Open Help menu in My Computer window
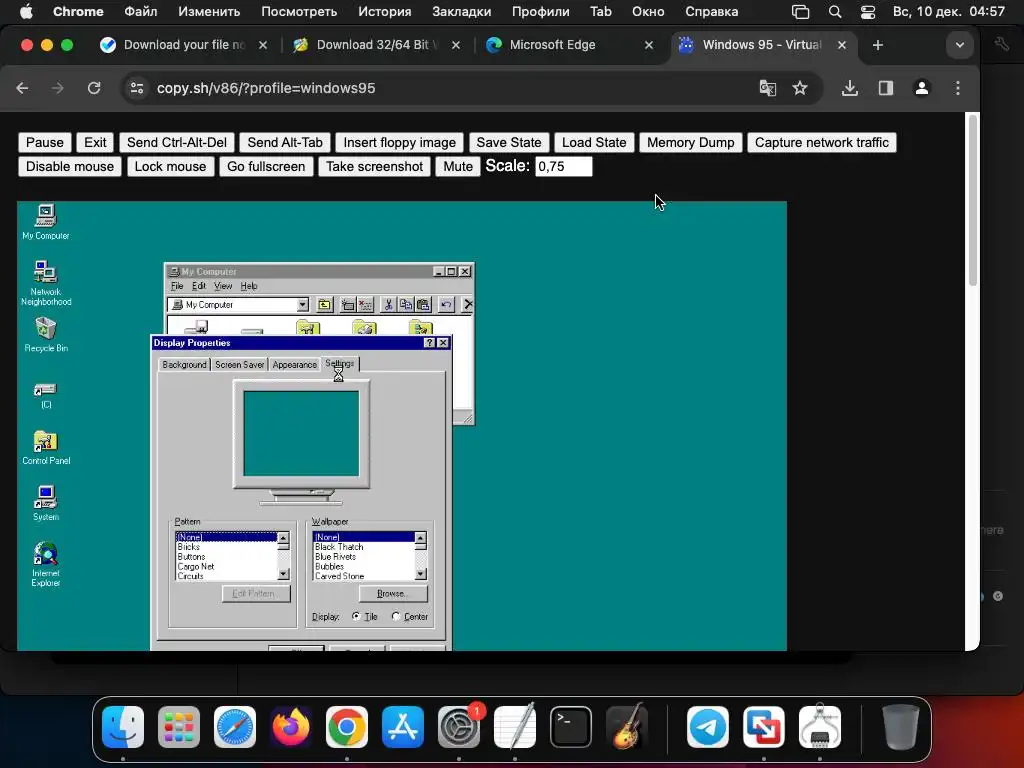The width and height of the screenshot is (1024, 768). tap(249, 286)
